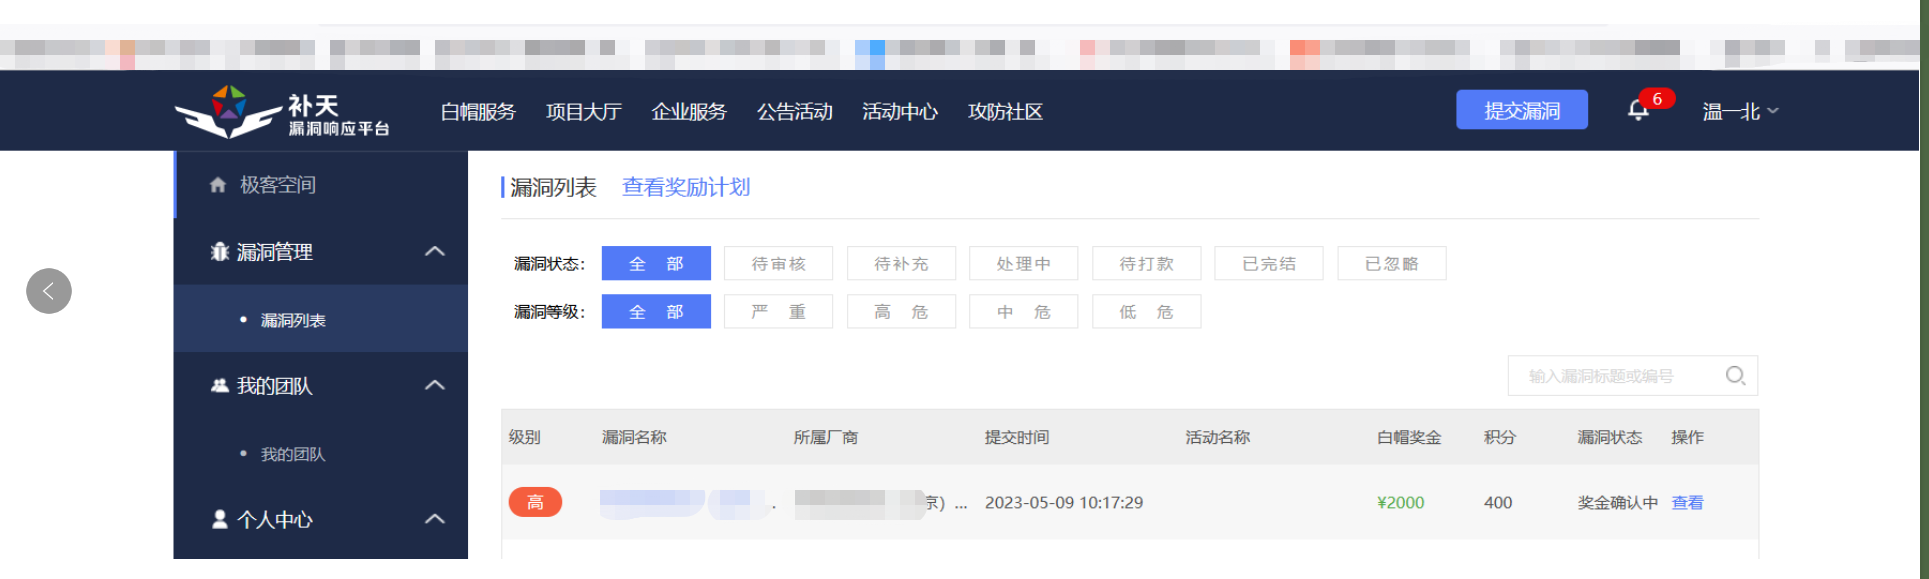Click the 补天 platform logo

282,112
